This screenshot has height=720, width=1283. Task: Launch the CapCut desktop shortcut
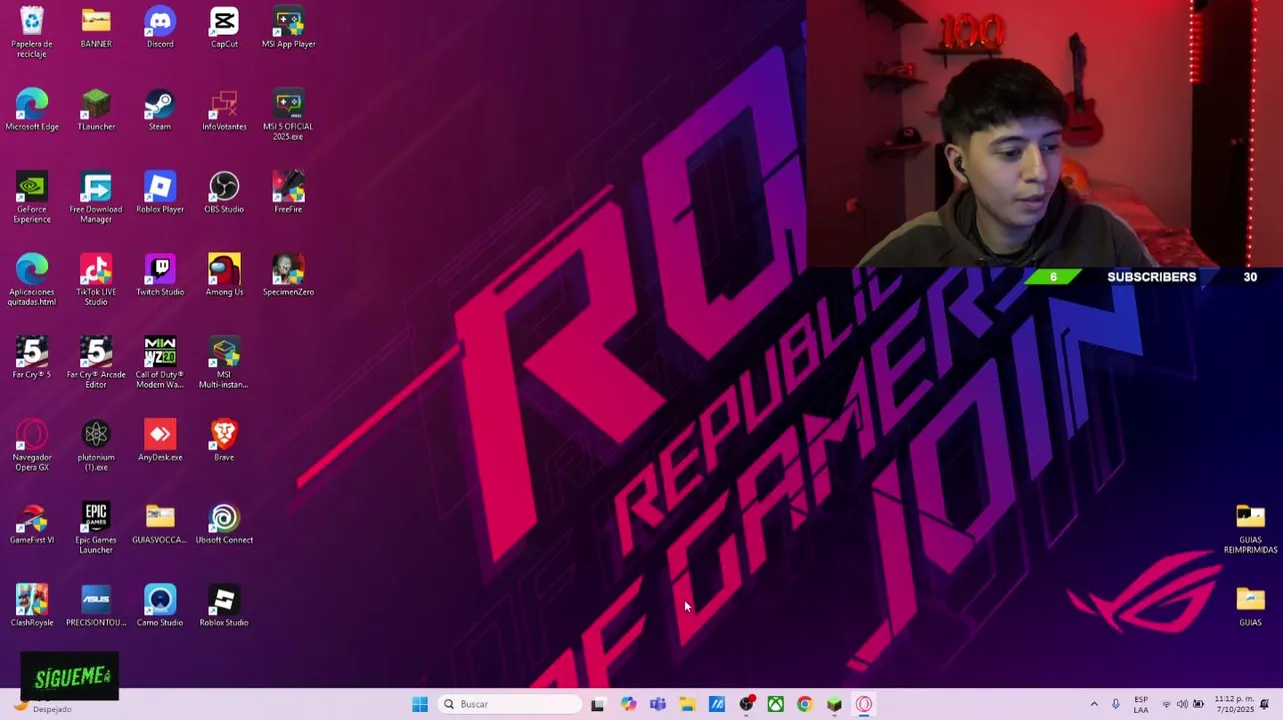tap(224, 27)
